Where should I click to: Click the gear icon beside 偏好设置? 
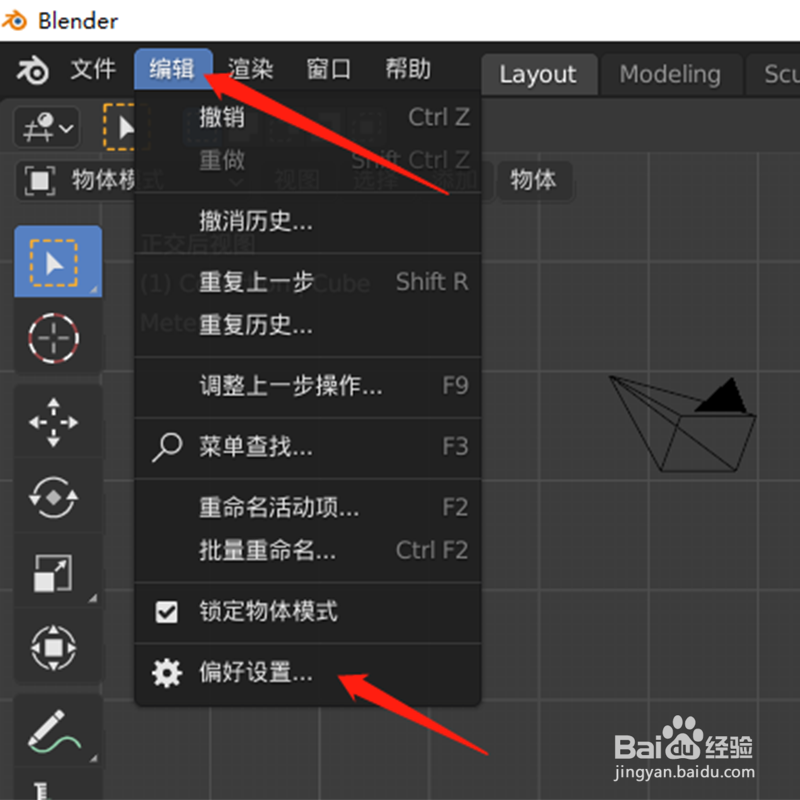(167, 673)
